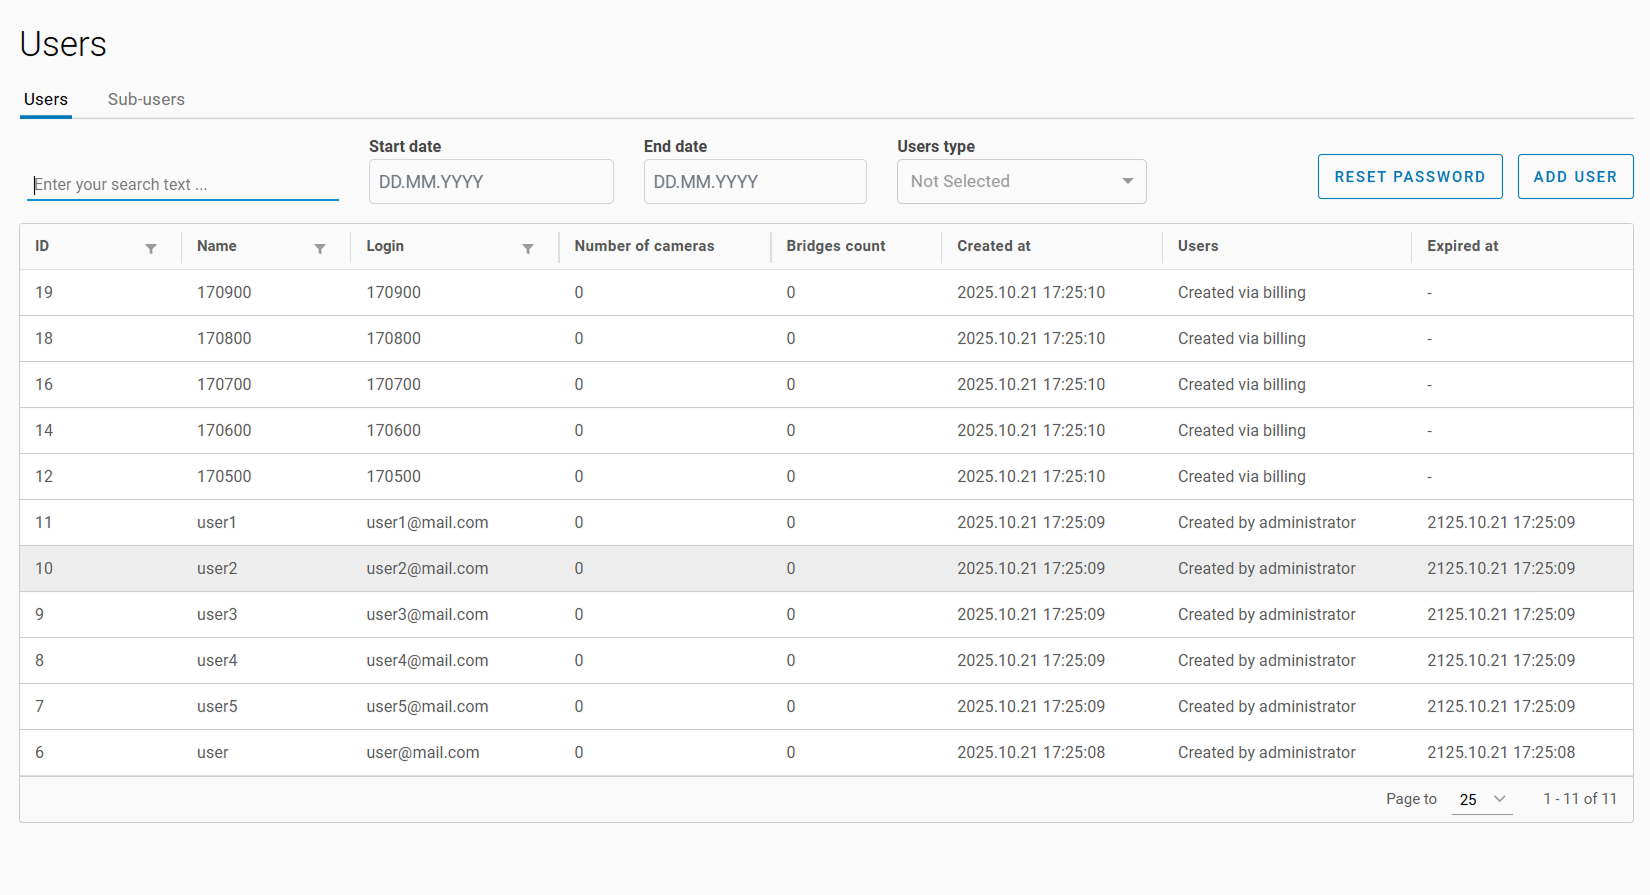Viewport: 1650px width, 895px height.
Task: Click the Login column filter icon
Action: point(528,248)
